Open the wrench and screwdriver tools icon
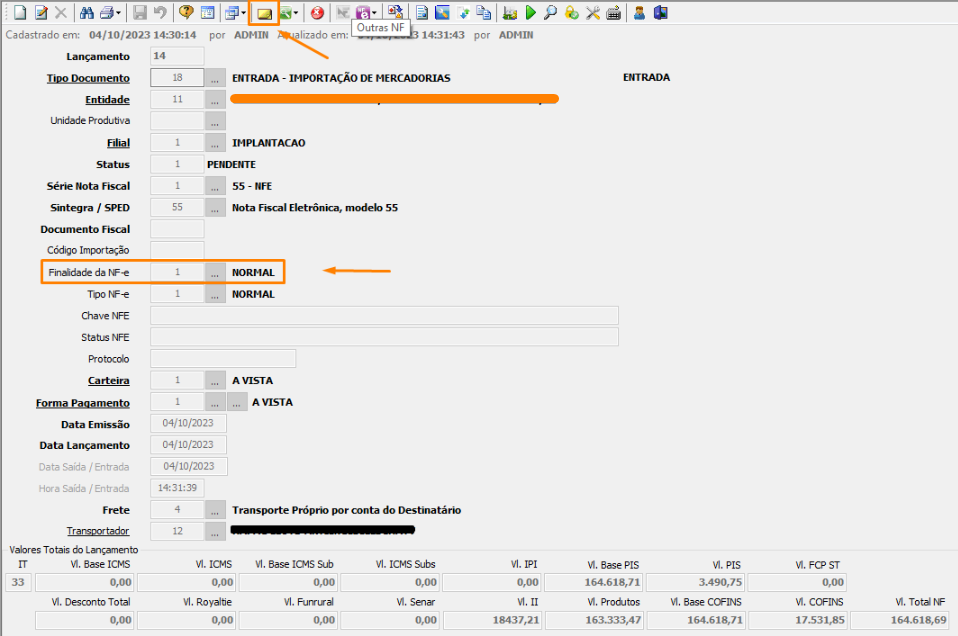958x636 pixels. [592, 13]
